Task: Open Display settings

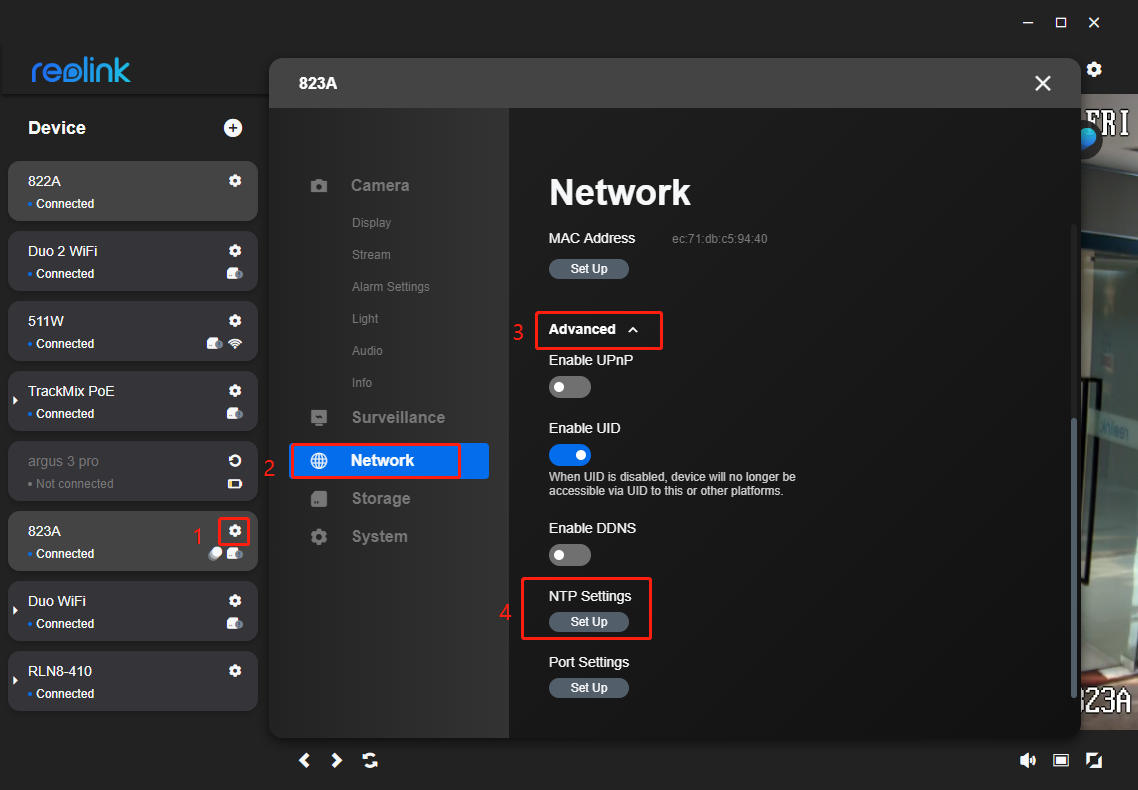Action: [372, 223]
